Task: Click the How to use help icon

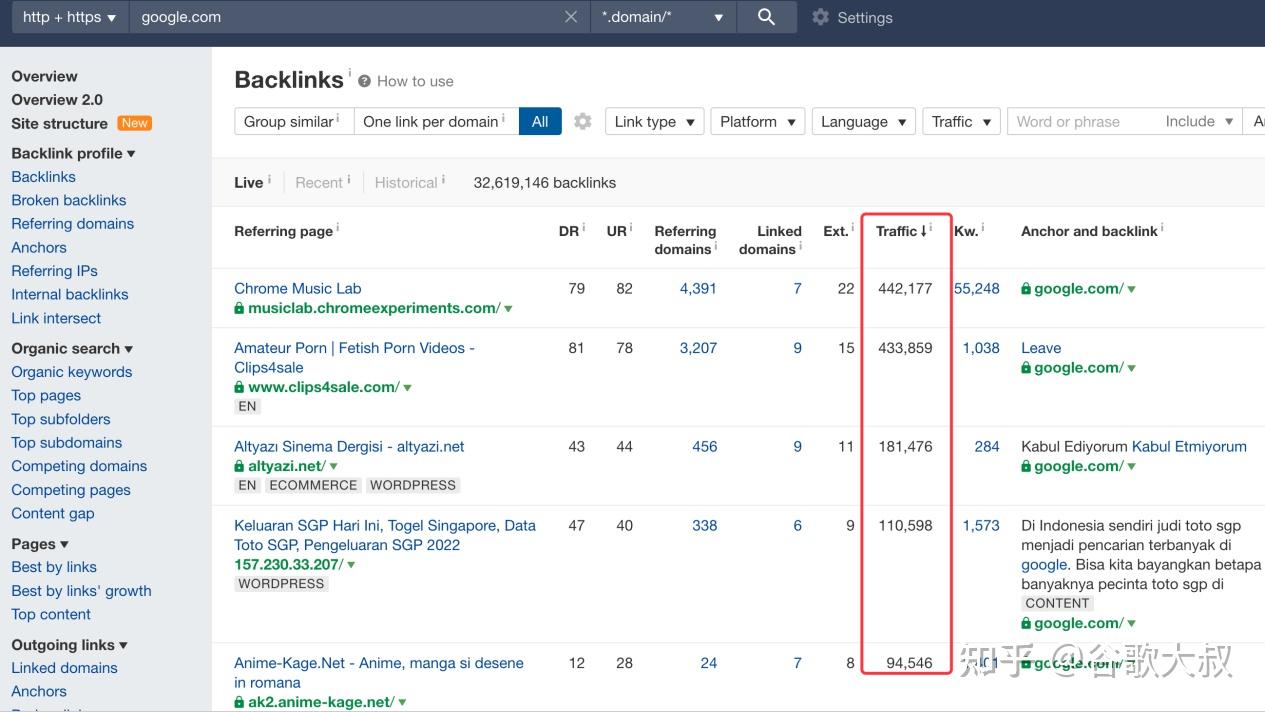Action: coord(365,81)
